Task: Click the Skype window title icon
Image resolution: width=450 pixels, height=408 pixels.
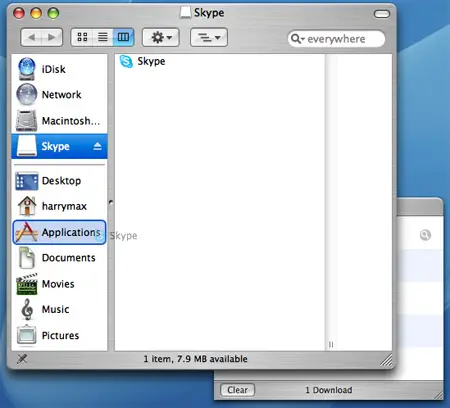Action: pos(185,13)
